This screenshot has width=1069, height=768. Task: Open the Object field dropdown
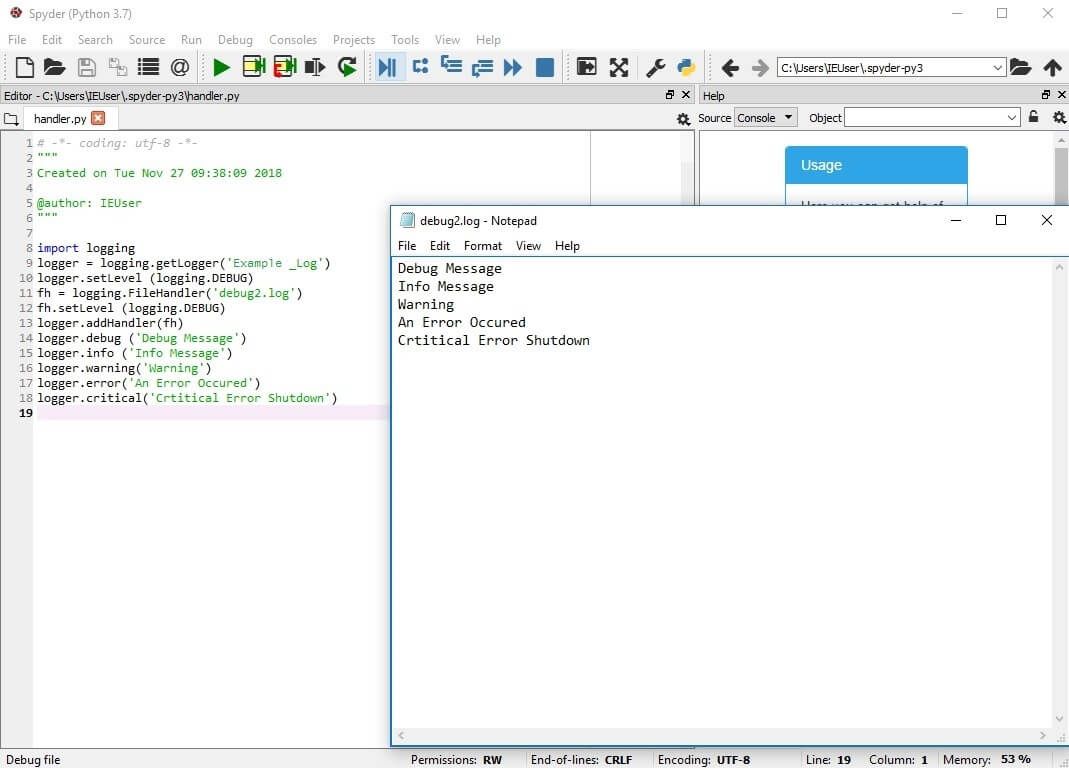click(1013, 117)
